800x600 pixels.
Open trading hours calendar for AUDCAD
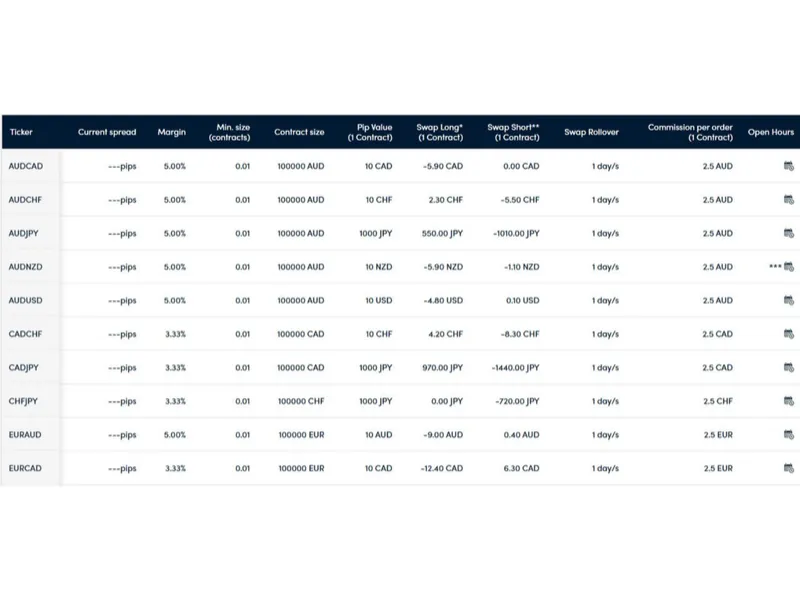tap(789, 166)
